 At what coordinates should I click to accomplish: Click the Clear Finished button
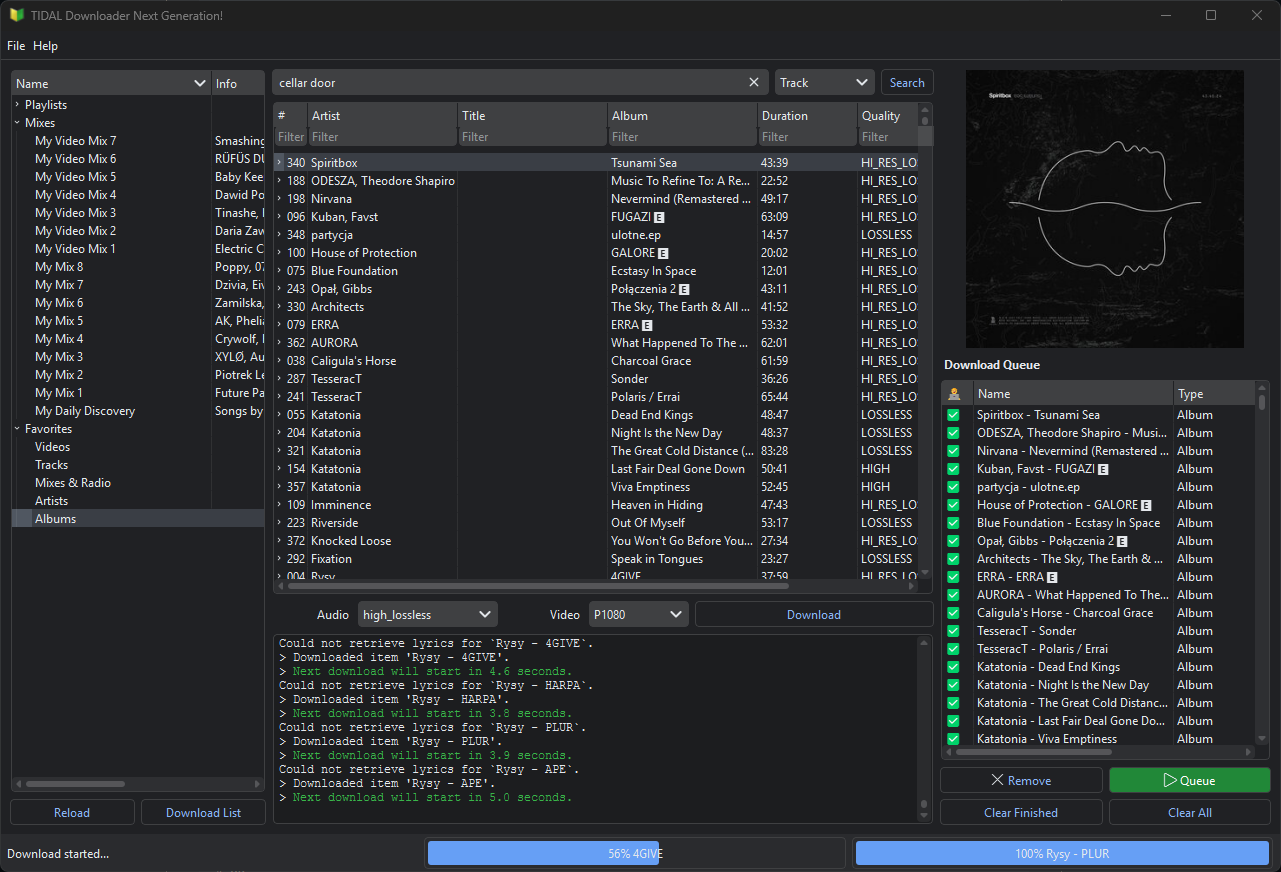pos(1020,813)
